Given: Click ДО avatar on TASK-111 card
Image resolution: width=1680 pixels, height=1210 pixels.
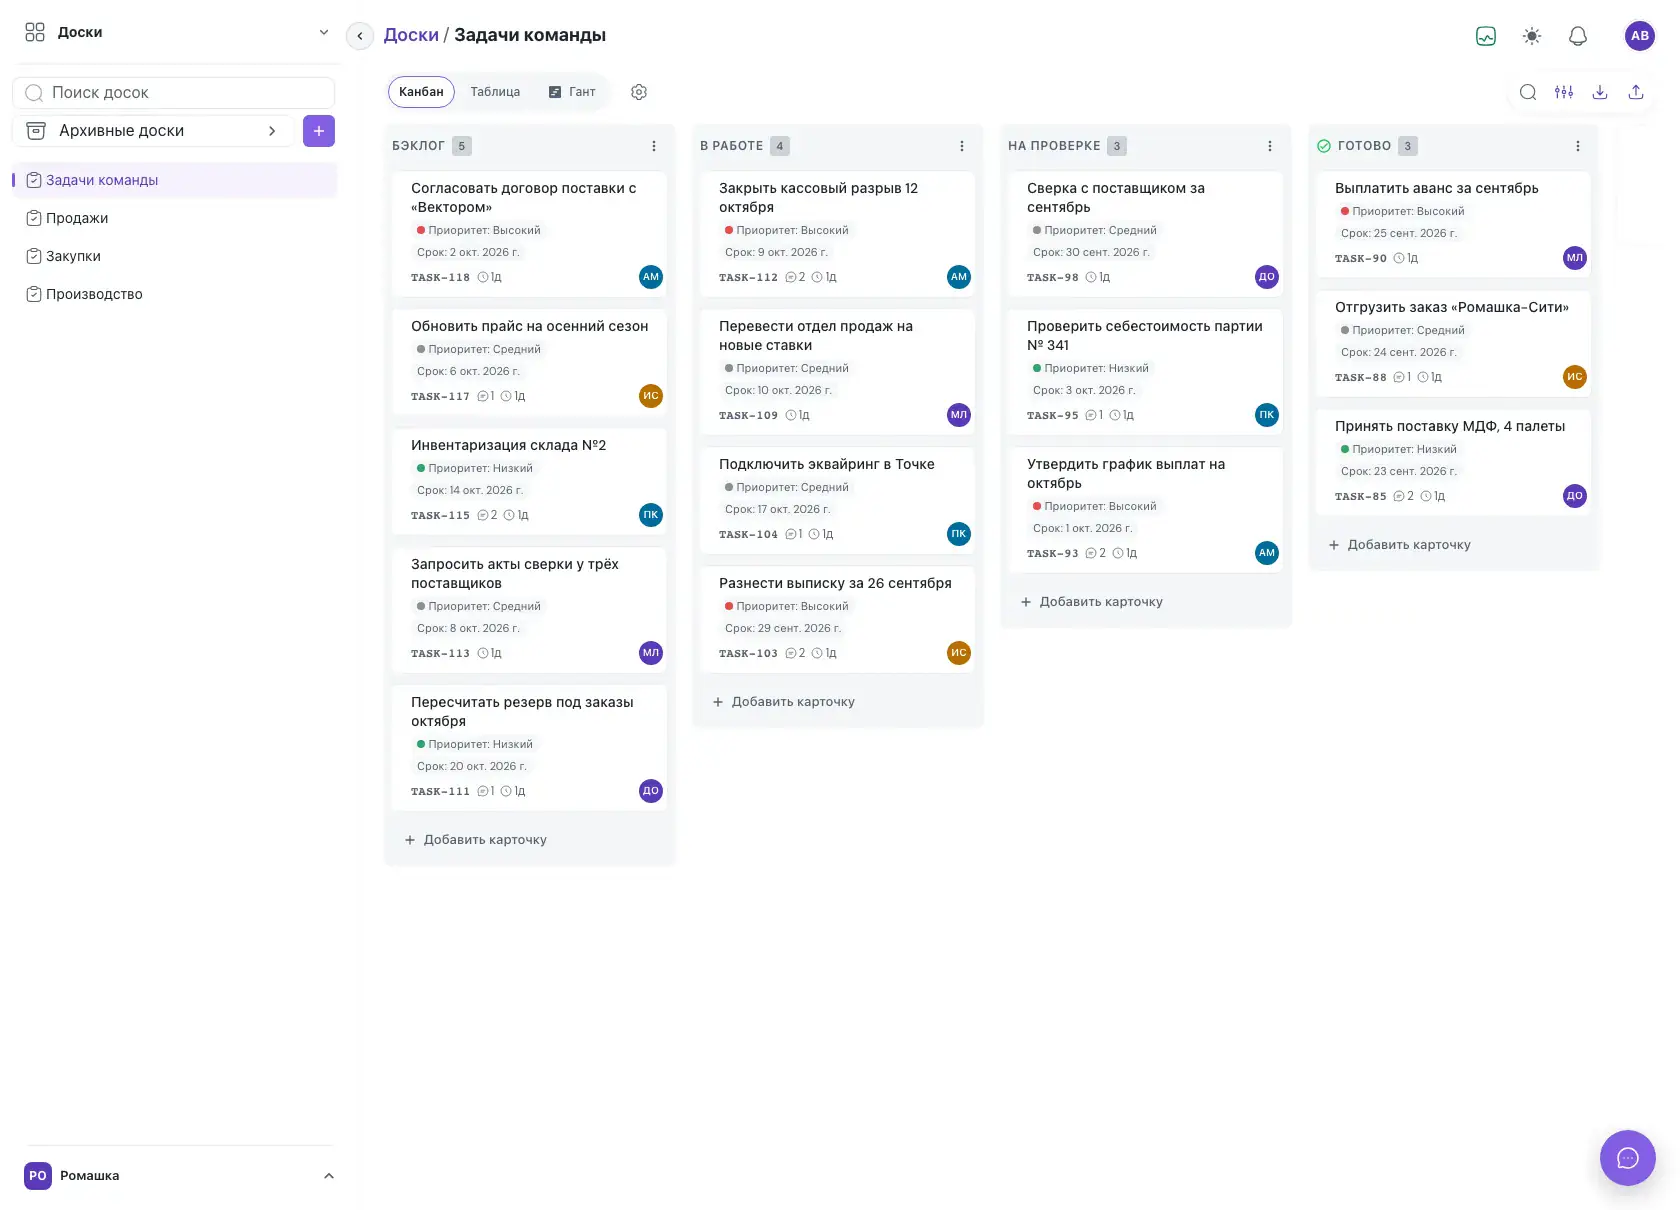Looking at the screenshot, I should [651, 791].
